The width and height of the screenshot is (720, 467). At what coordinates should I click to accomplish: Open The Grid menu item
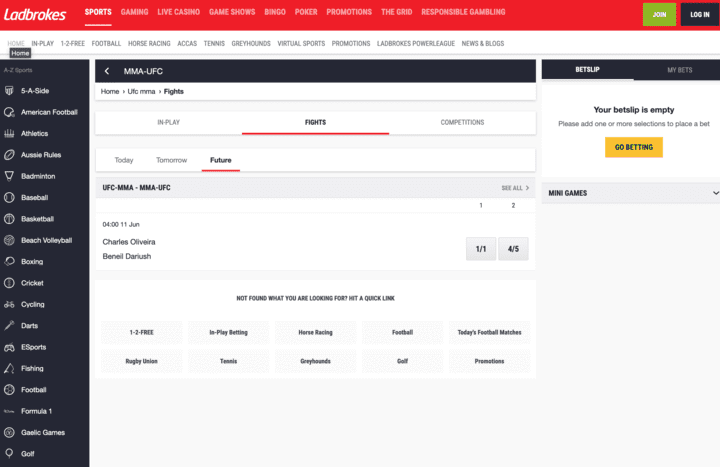click(x=397, y=12)
